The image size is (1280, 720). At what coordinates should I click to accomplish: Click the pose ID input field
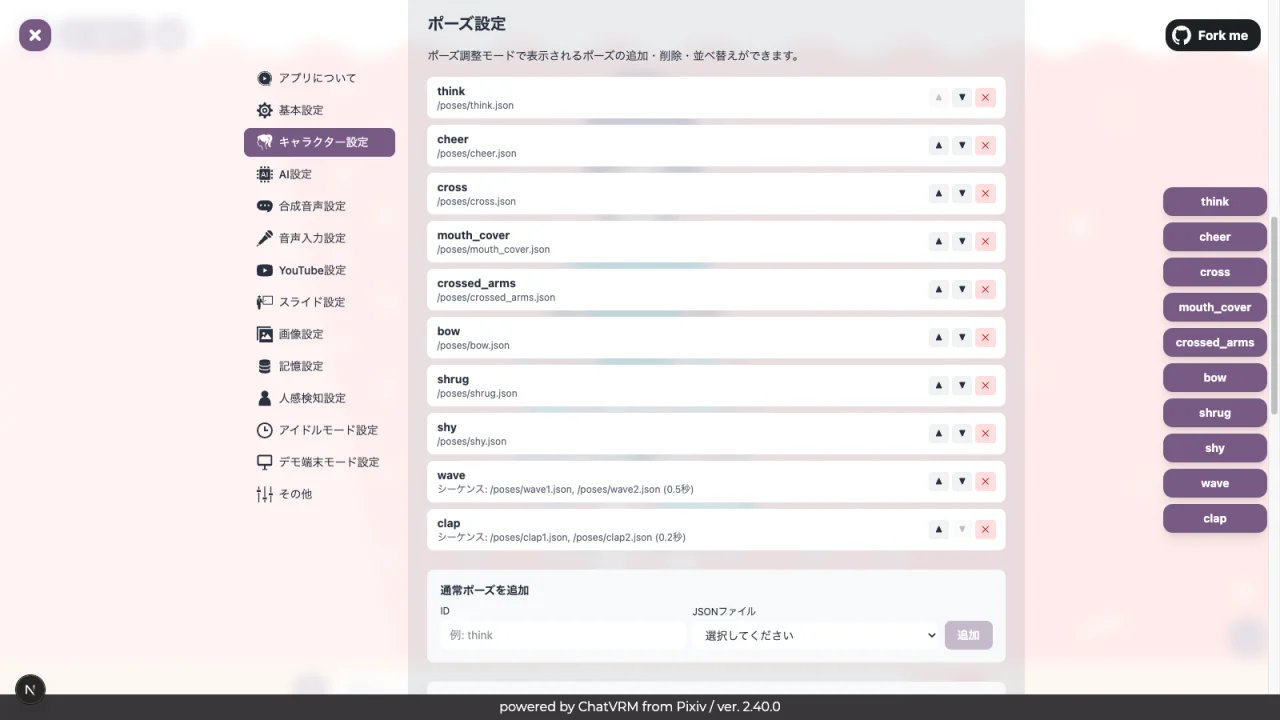(561, 635)
